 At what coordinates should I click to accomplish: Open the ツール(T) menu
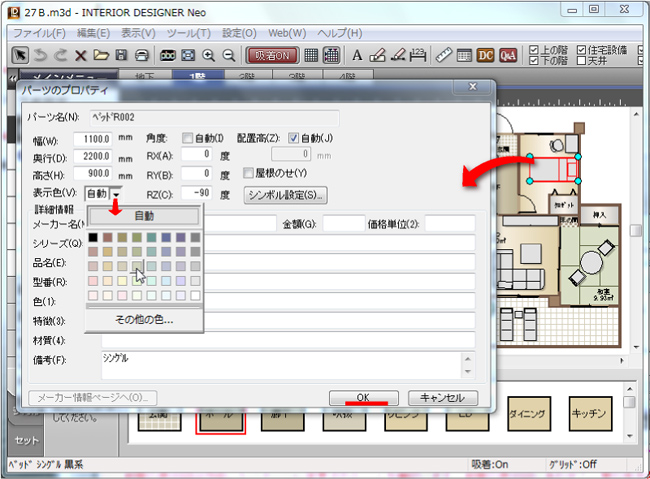[x=188, y=32]
